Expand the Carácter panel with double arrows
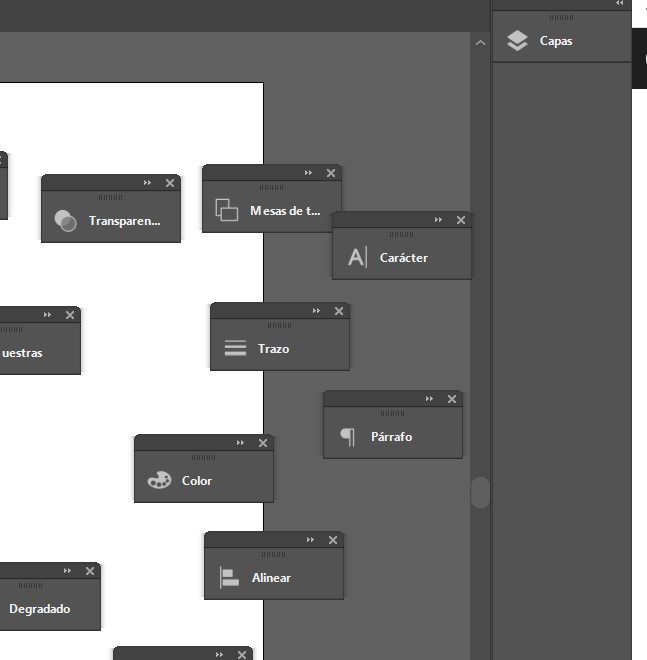 coord(438,220)
